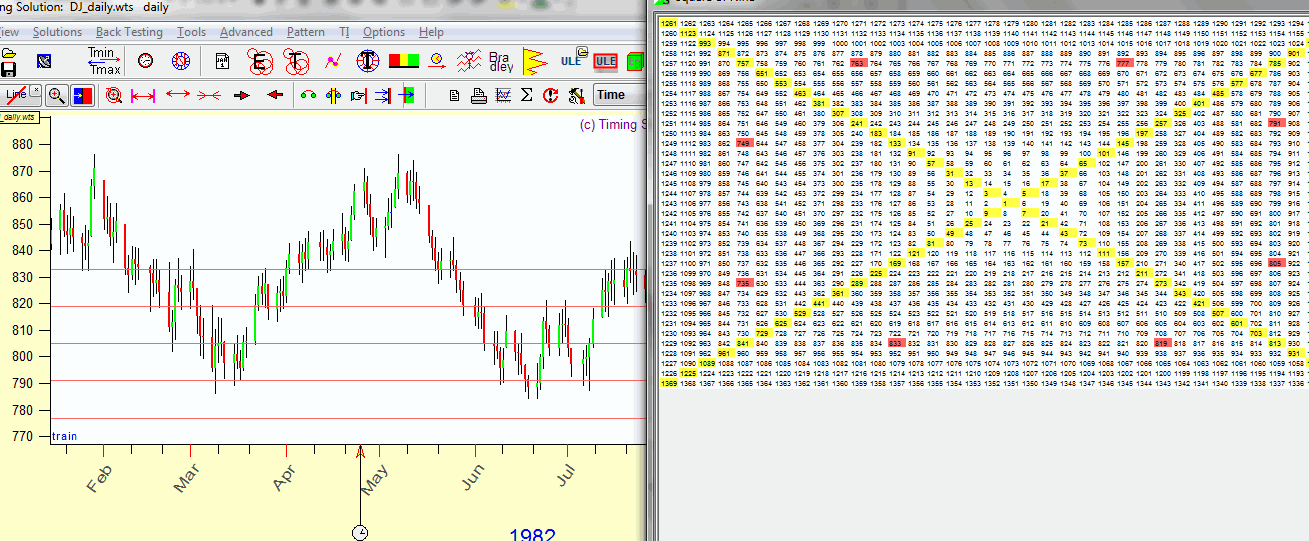Click the pointing hand with bar icon
Screen dimensions: 1309x541
359,95
